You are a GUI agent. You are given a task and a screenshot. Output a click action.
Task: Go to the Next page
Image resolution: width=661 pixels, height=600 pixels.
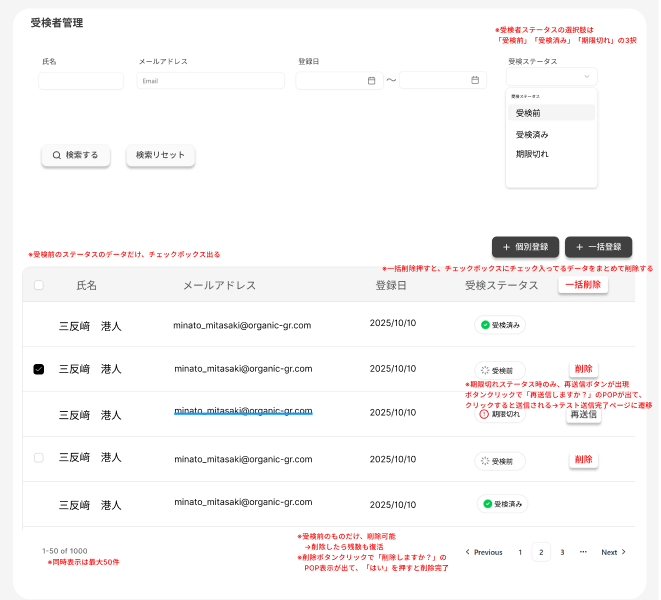click(613, 552)
